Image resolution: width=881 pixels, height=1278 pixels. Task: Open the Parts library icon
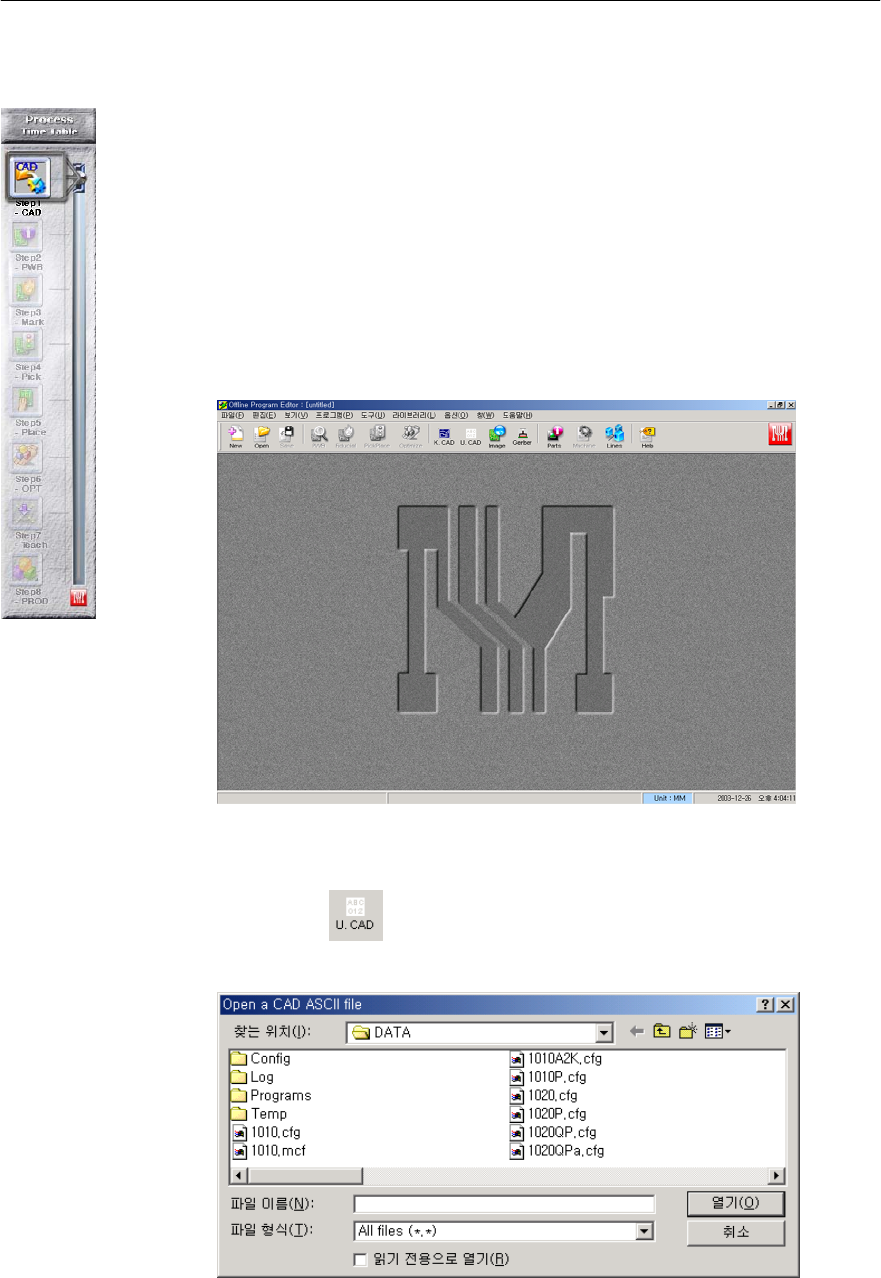[x=554, y=437]
